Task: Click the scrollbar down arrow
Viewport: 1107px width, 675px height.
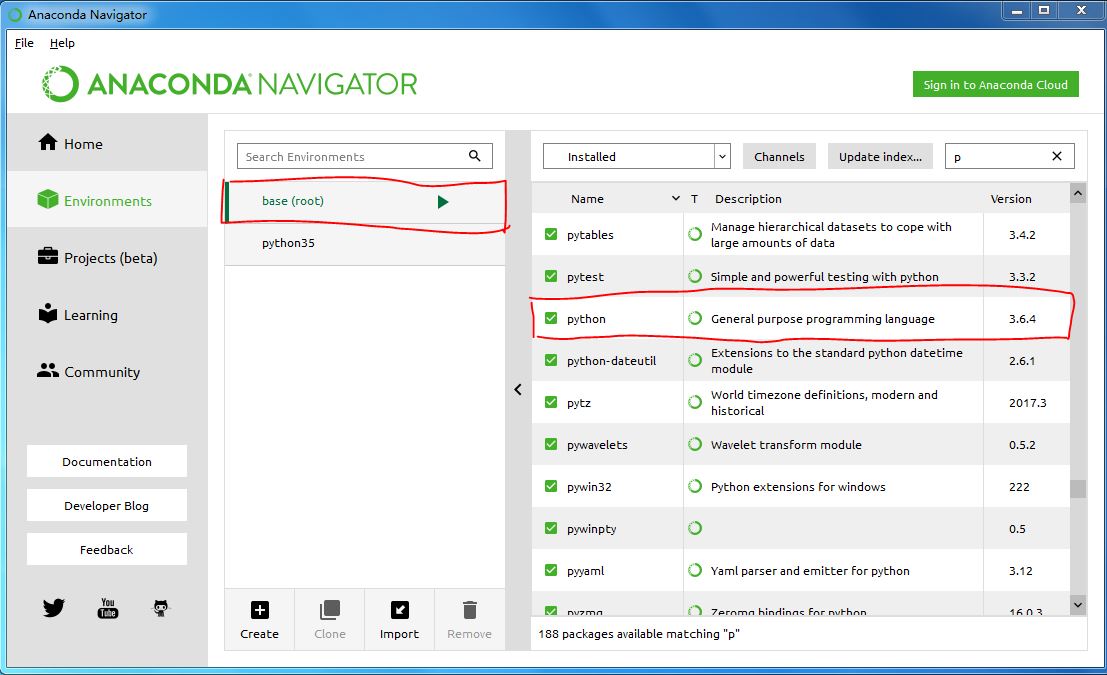Action: tap(1077, 604)
